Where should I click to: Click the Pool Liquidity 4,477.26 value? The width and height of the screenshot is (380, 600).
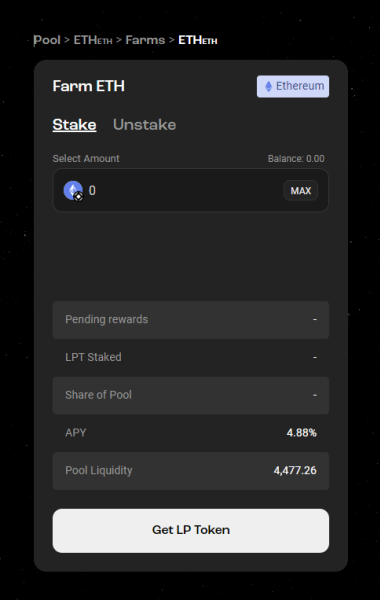295,470
